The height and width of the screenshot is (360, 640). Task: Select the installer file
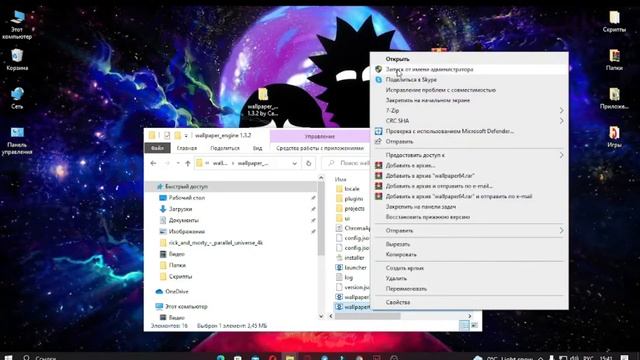tap(350, 258)
